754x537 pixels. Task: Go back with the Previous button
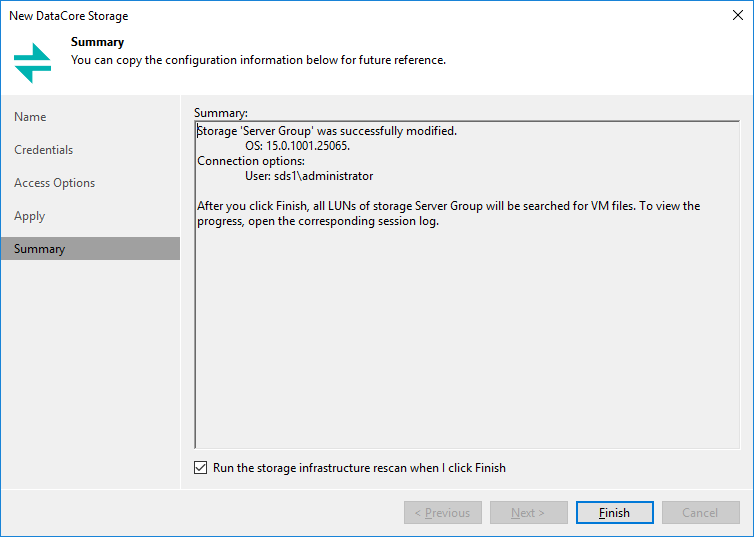[x=443, y=512]
